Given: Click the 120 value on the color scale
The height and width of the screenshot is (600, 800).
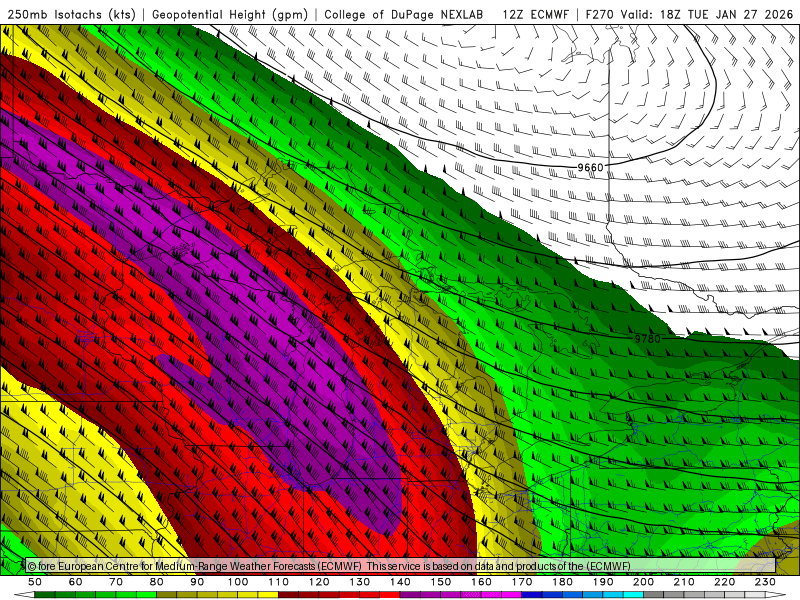Looking at the screenshot, I should (x=319, y=582).
